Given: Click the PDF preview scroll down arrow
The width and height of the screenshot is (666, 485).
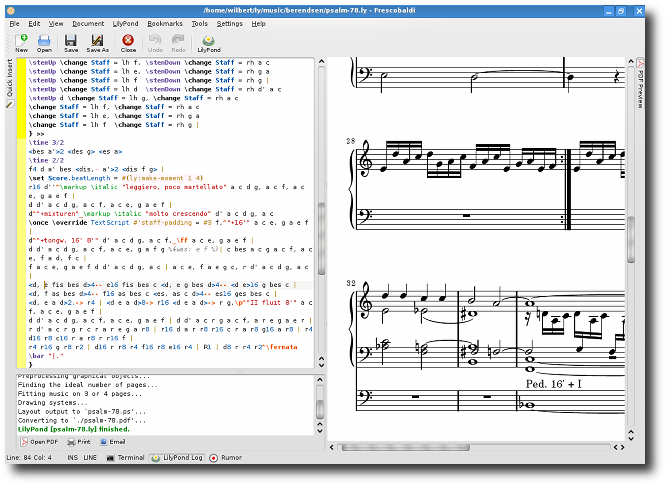Looking at the screenshot, I should click(631, 438).
